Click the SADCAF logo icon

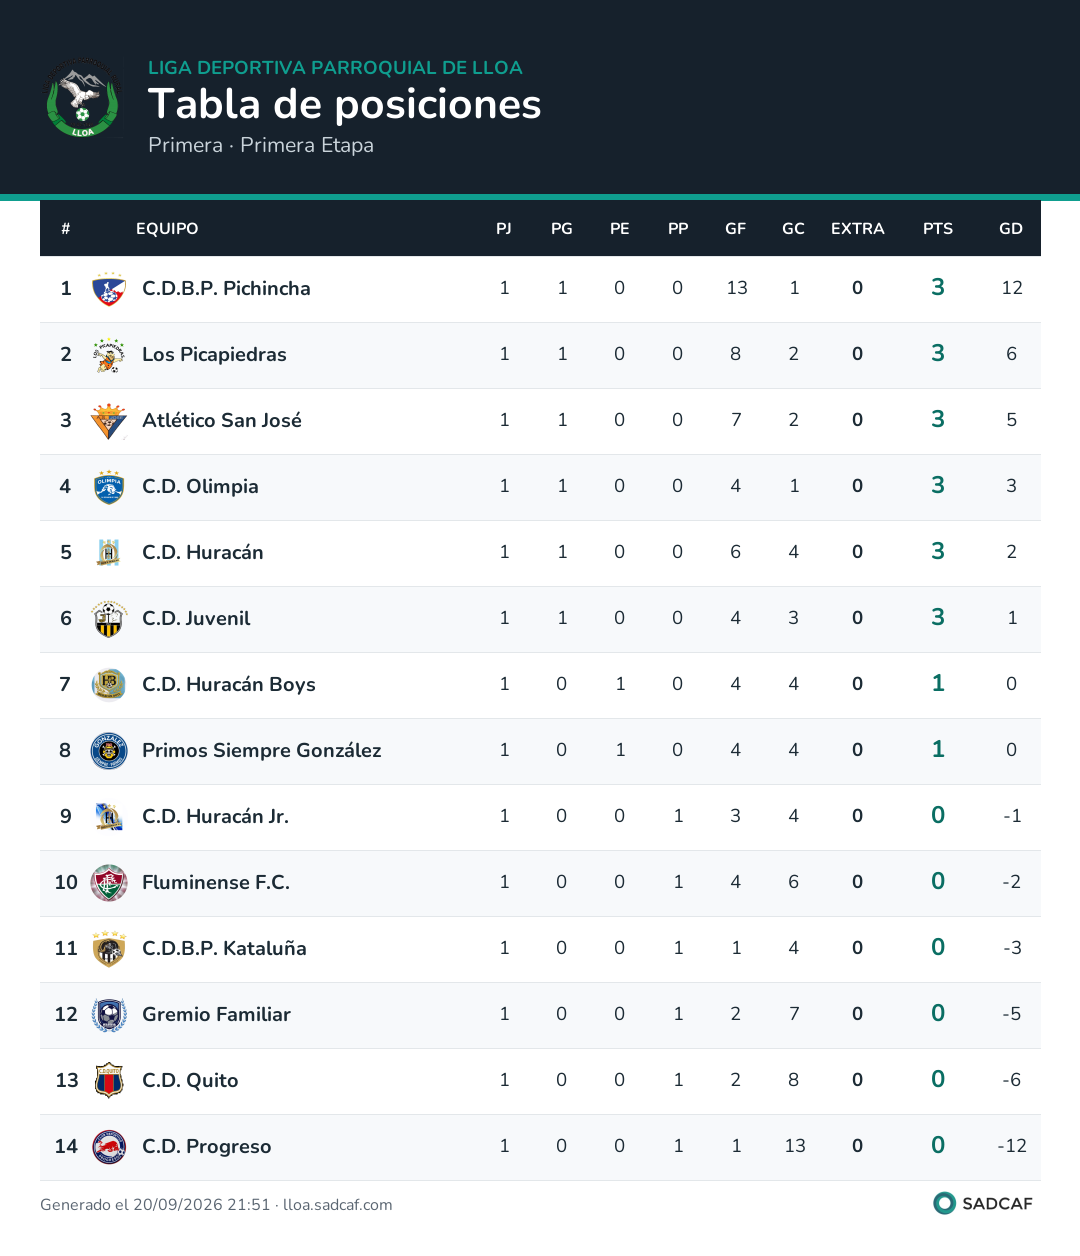point(944,1203)
